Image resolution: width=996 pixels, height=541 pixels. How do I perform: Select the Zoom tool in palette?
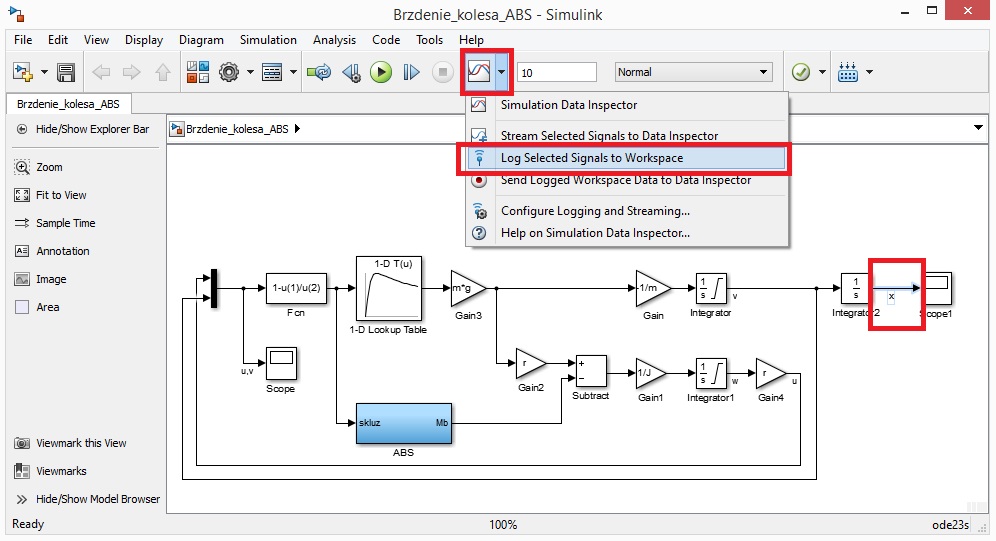pos(39,167)
